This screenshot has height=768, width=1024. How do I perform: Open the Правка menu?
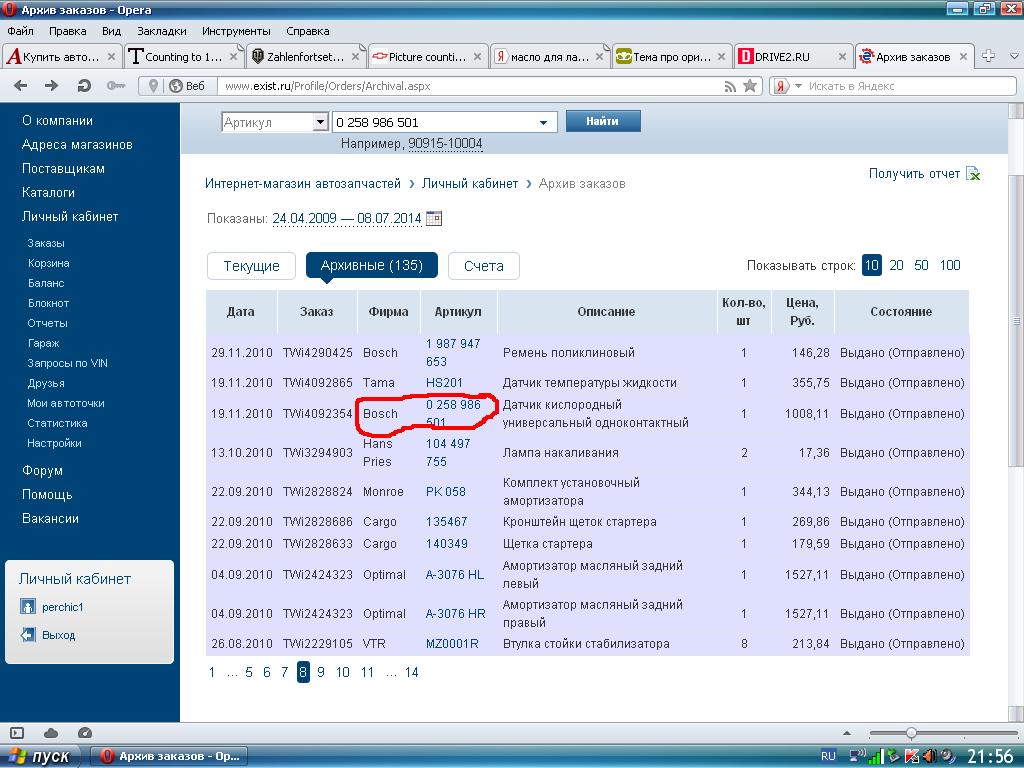click(x=67, y=31)
